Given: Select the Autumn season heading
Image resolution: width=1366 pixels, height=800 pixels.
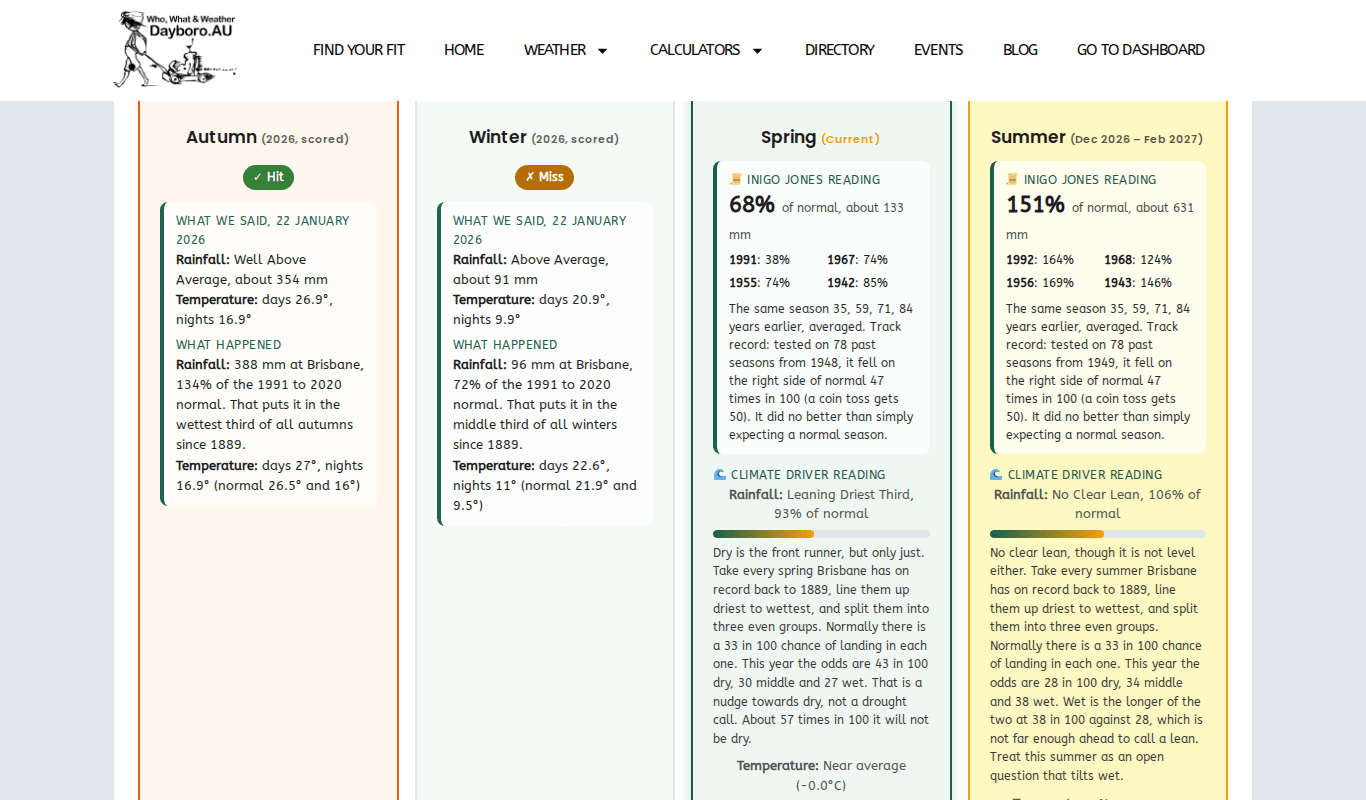Looking at the screenshot, I should pos(267,138).
